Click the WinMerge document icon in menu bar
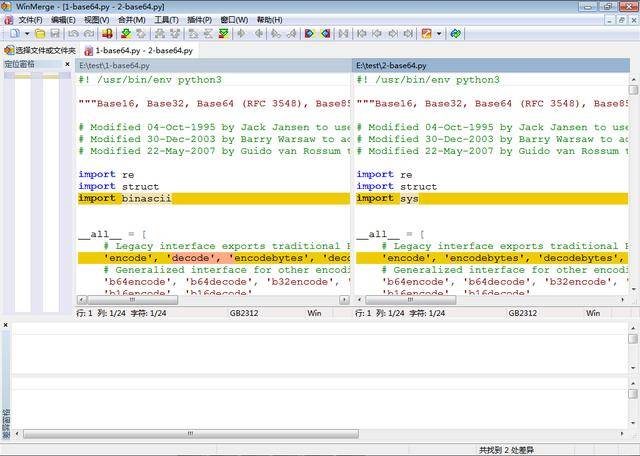This screenshot has height=456, width=640. coord(8,20)
